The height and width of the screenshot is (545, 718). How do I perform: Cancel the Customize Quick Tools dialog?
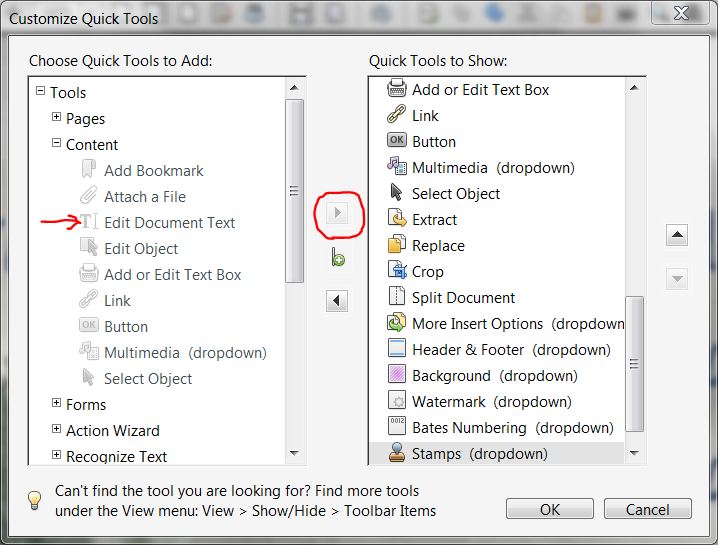647,509
